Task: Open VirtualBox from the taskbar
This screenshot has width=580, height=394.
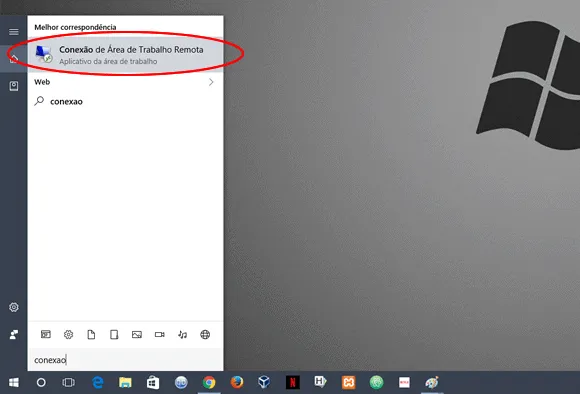Action: pos(264,382)
